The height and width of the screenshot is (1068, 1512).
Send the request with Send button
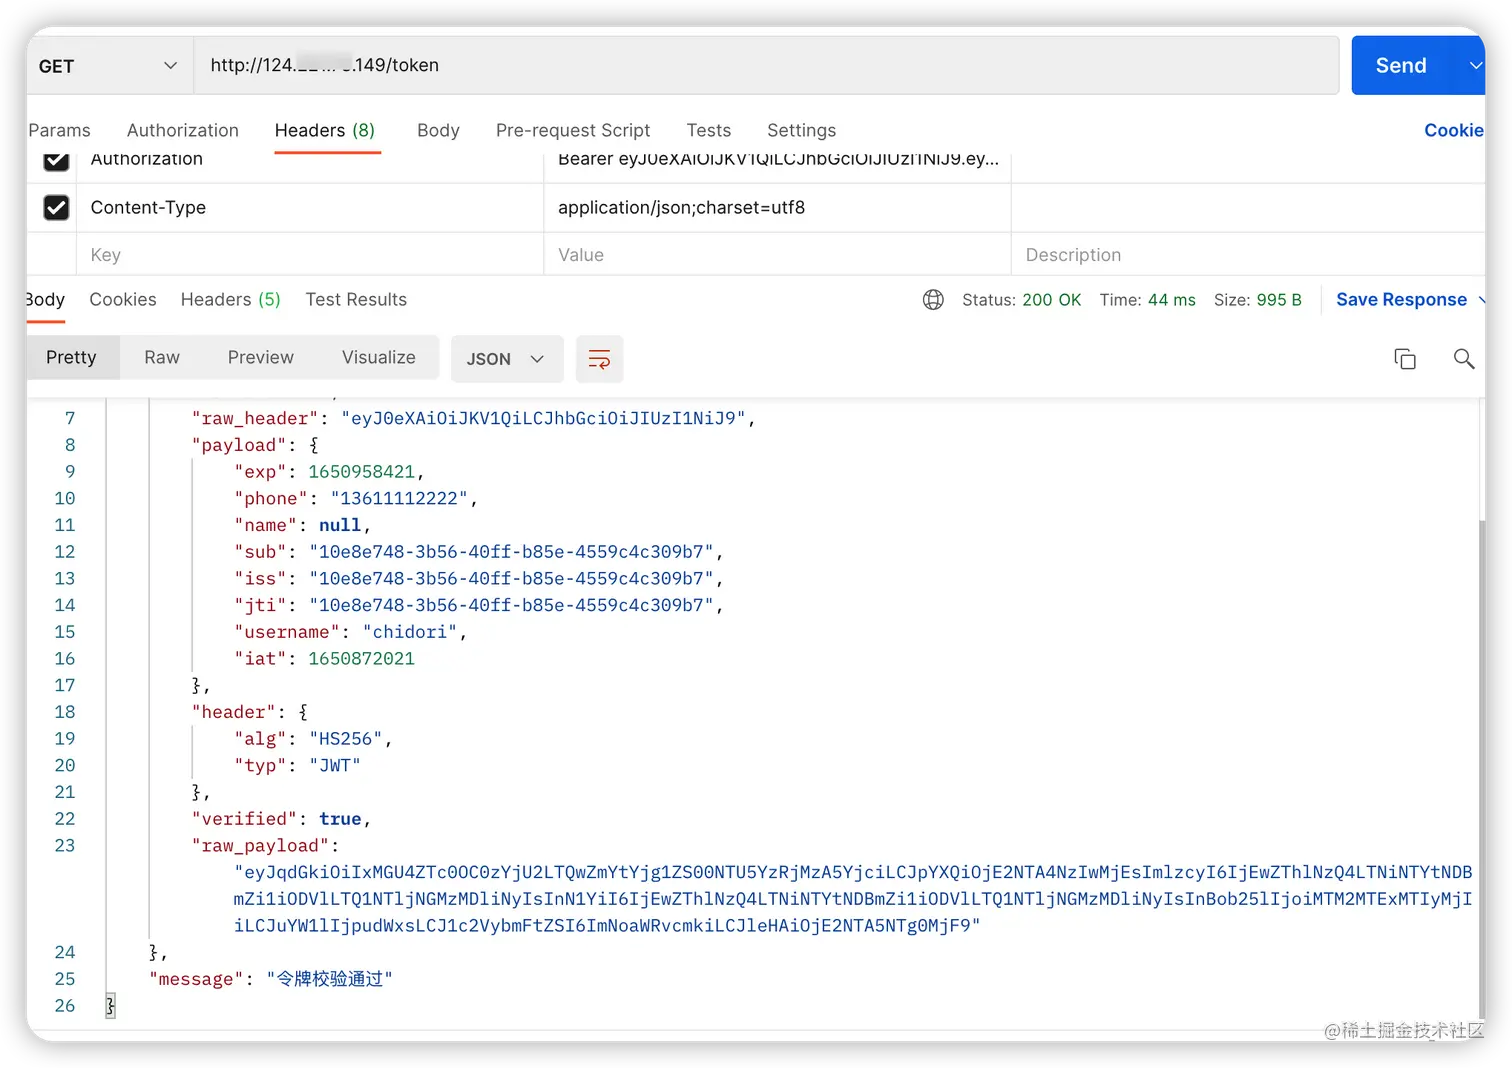(x=1401, y=66)
